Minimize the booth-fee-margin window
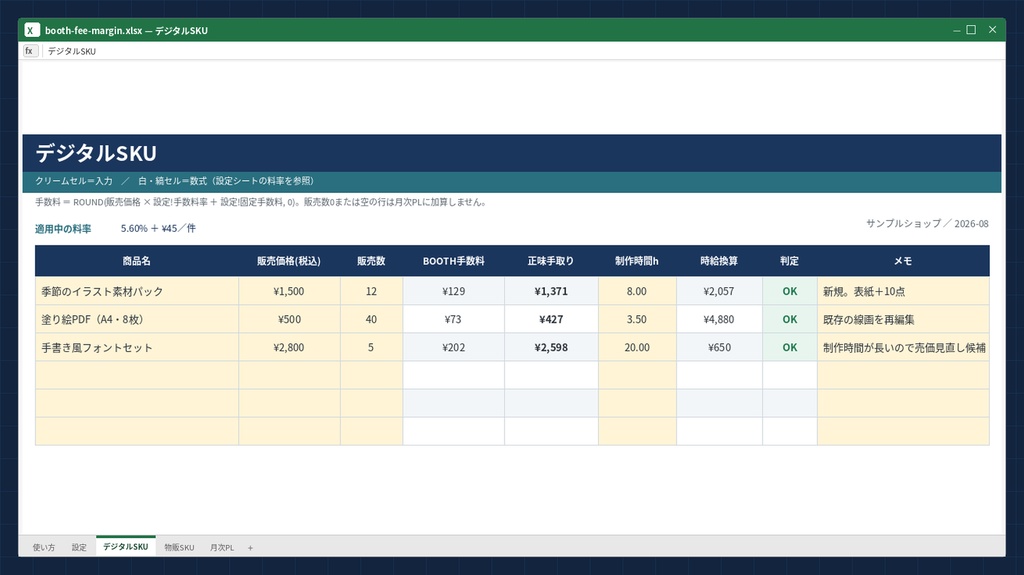The image size is (1024, 575). pos(956,30)
